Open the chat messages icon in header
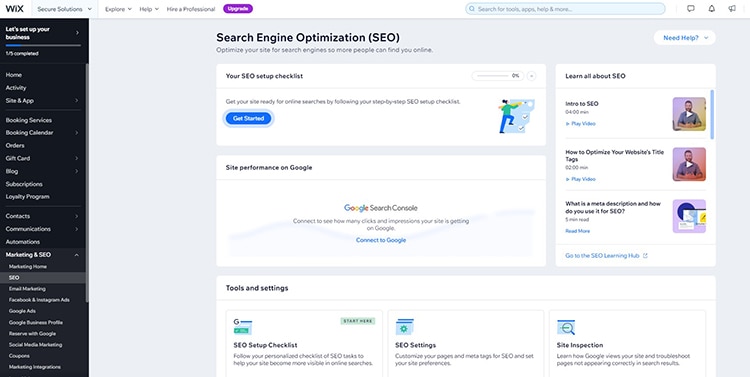Screen dimensions: 750x377 click(691, 9)
